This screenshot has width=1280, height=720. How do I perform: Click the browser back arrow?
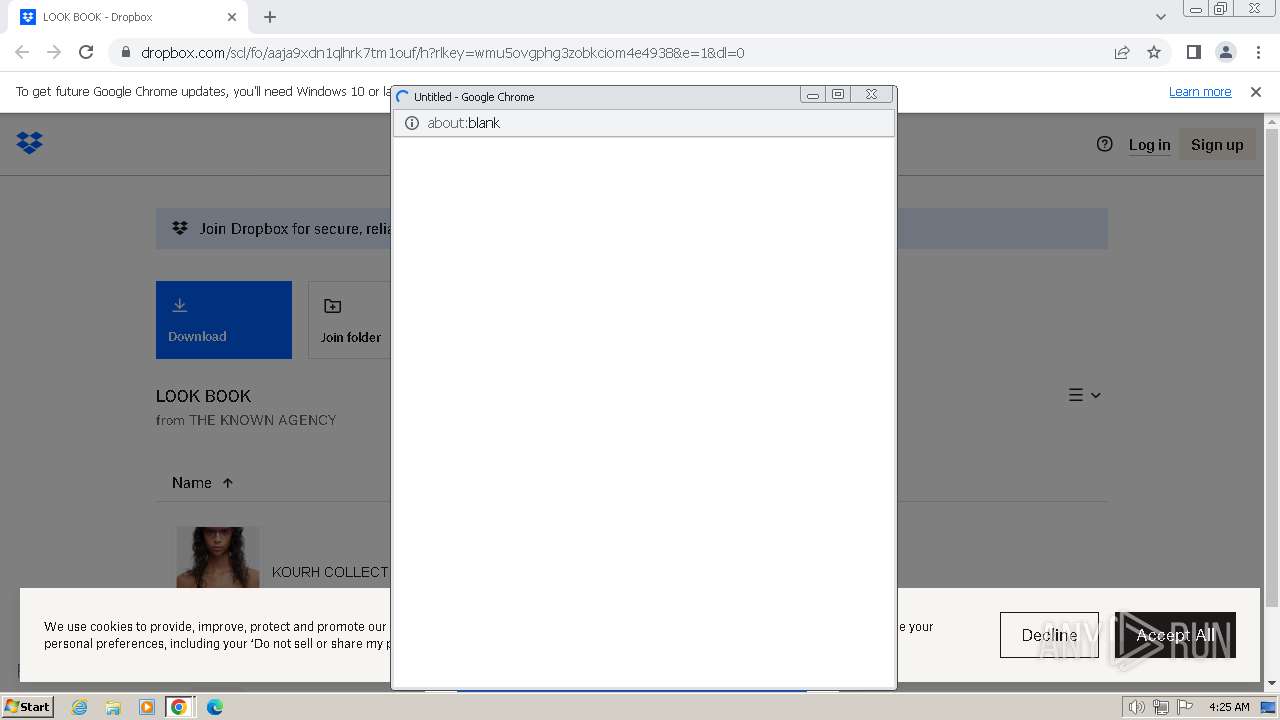pyautogui.click(x=22, y=52)
